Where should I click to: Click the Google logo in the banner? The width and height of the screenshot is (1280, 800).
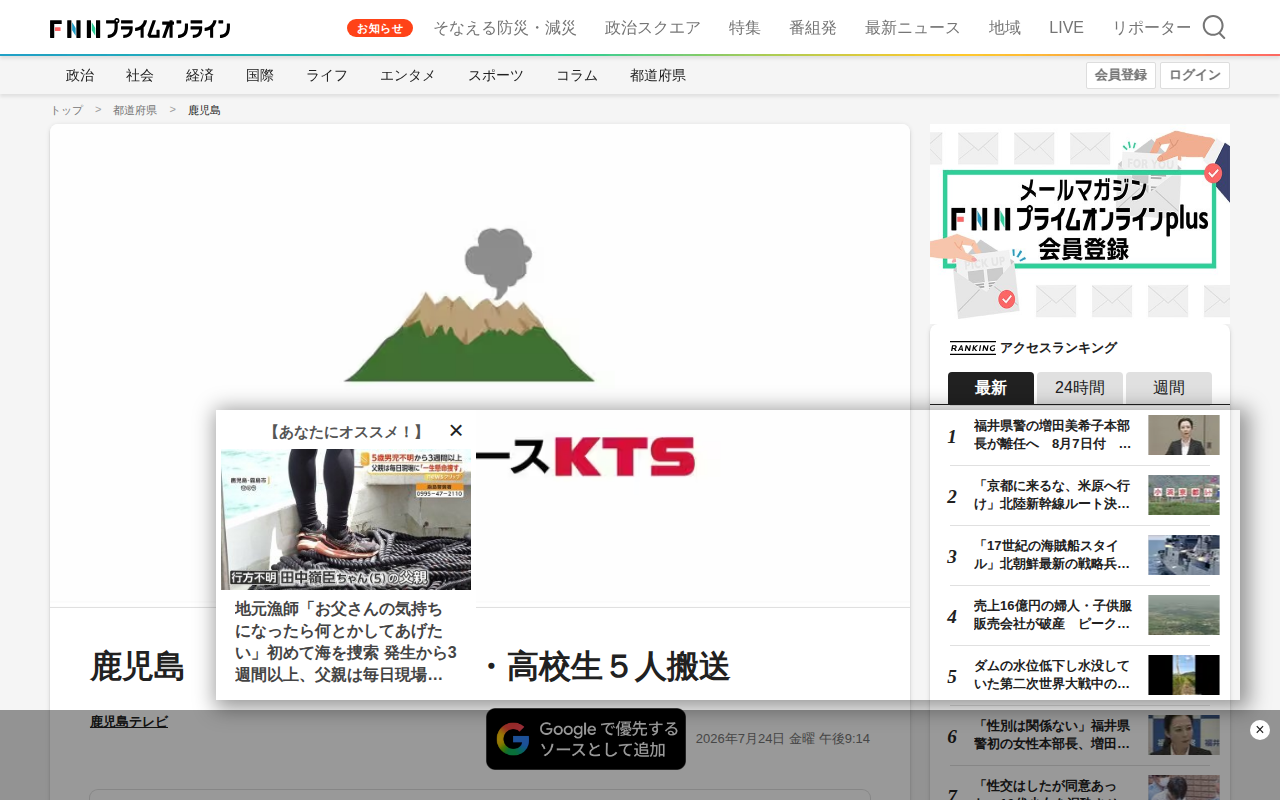tap(513, 739)
